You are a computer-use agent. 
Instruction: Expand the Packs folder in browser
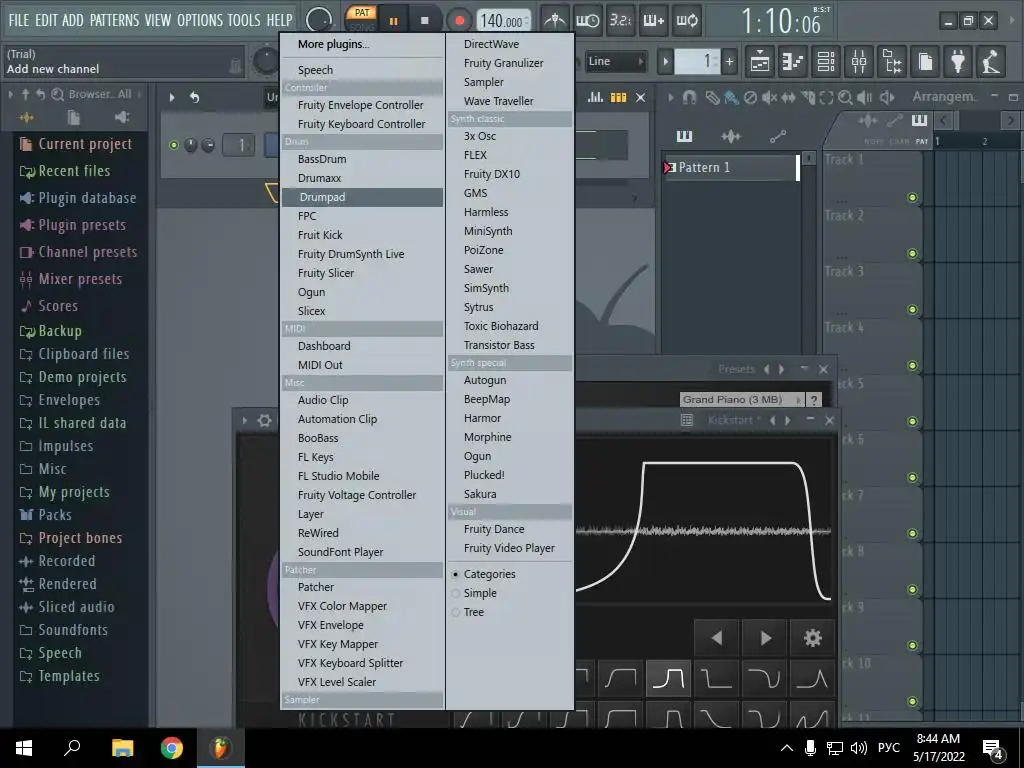[46, 515]
